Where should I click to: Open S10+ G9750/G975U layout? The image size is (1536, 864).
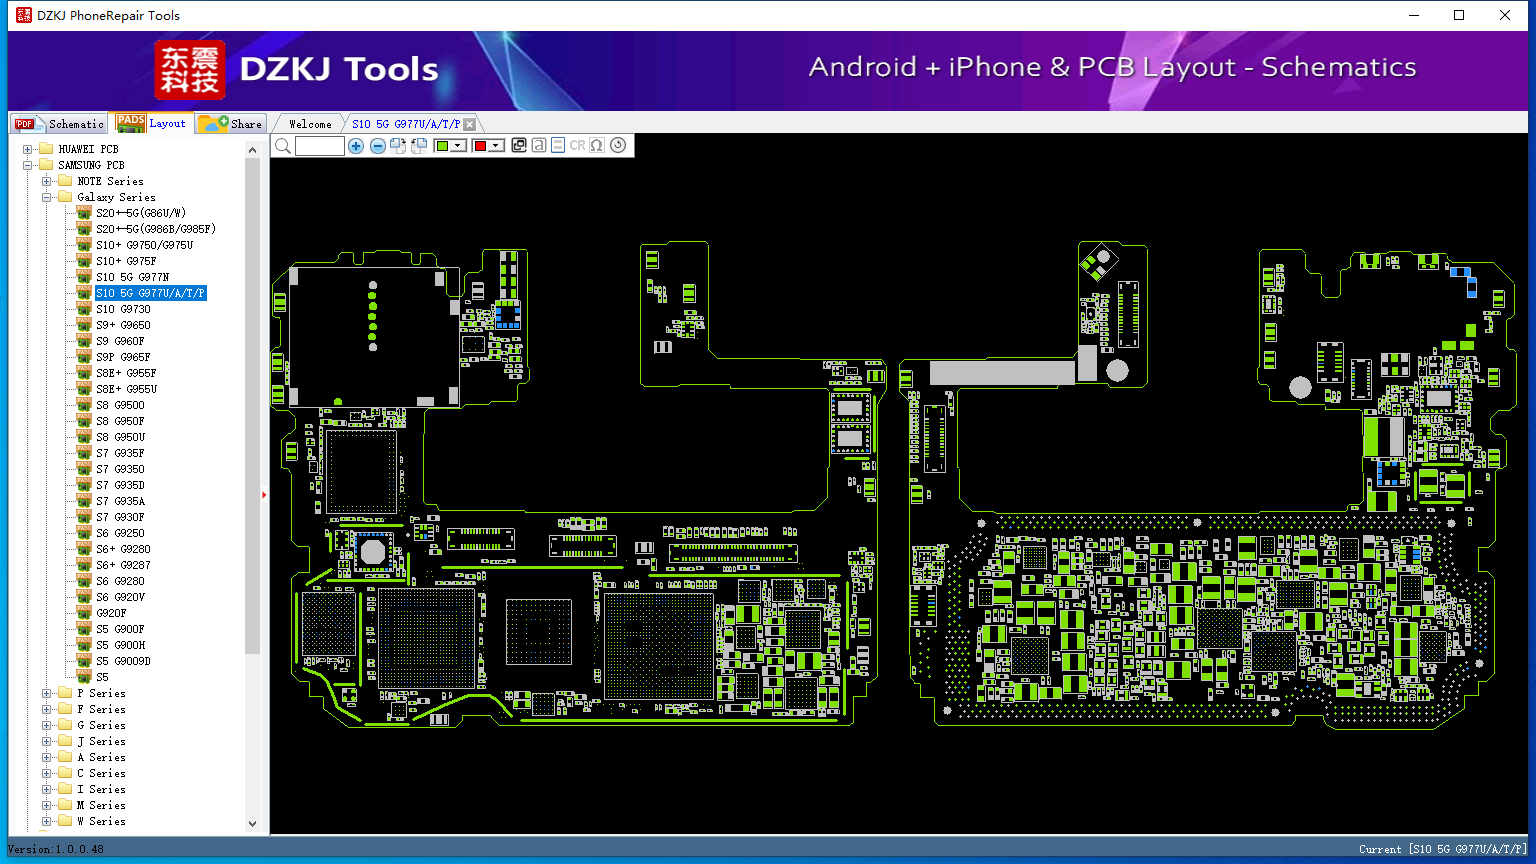tap(145, 245)
